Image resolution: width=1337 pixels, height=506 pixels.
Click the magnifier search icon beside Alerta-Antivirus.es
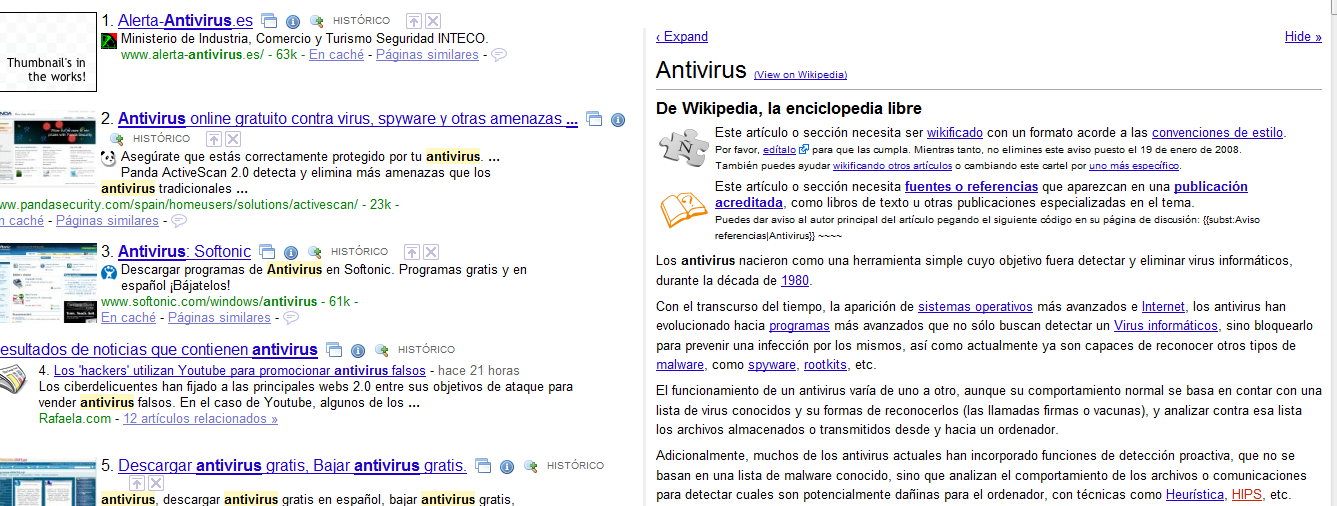(x=317, y=21)
